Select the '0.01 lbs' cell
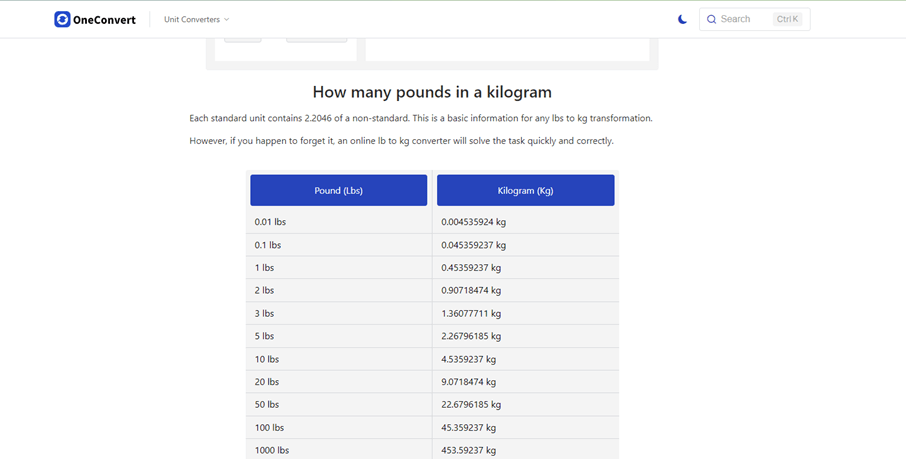The height and width of the screenshot is (459, 906). click(x=339, y=222)
